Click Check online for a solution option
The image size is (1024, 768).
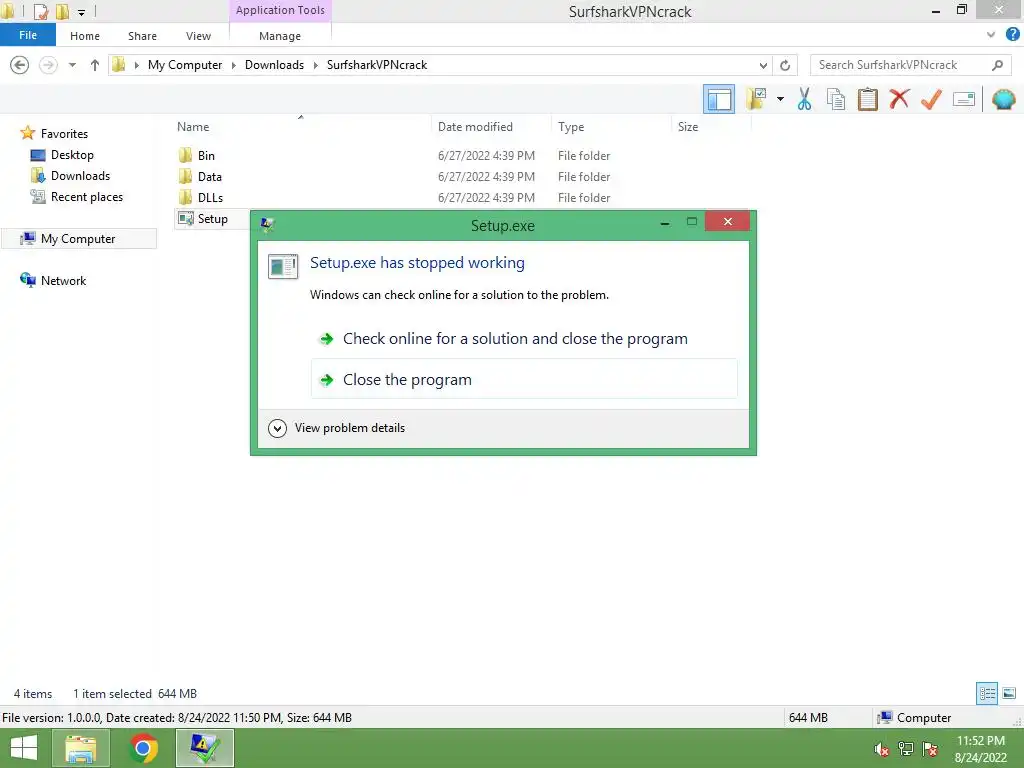click(515, 338)
